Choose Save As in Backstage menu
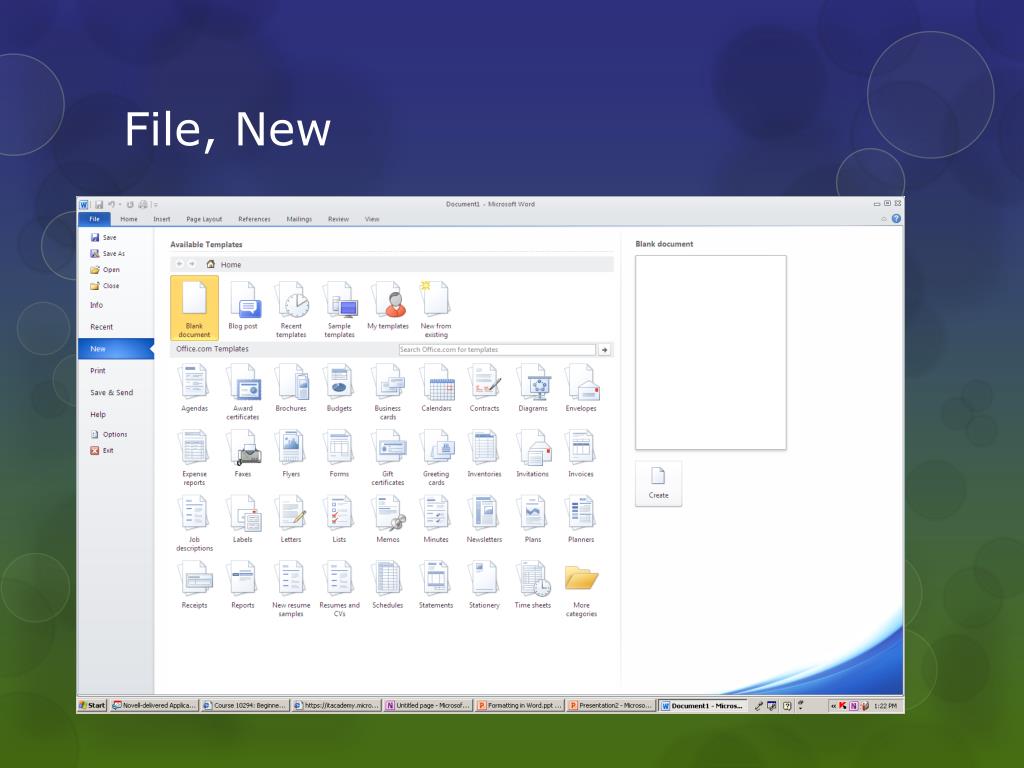The height and width of the screenshot is (768, 1024). coord(108,253)
